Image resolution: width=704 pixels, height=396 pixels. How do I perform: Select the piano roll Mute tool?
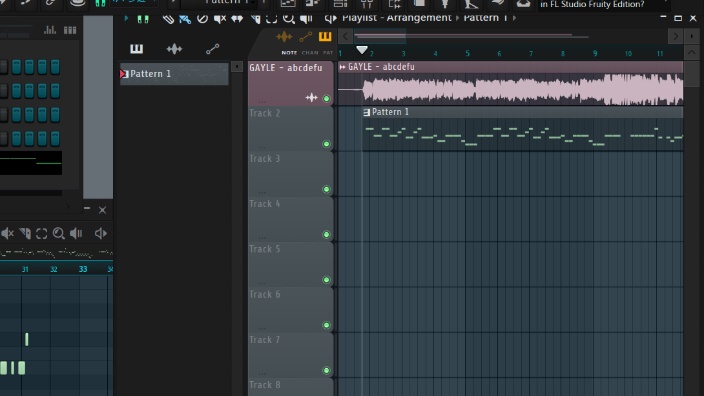point(7,233)
